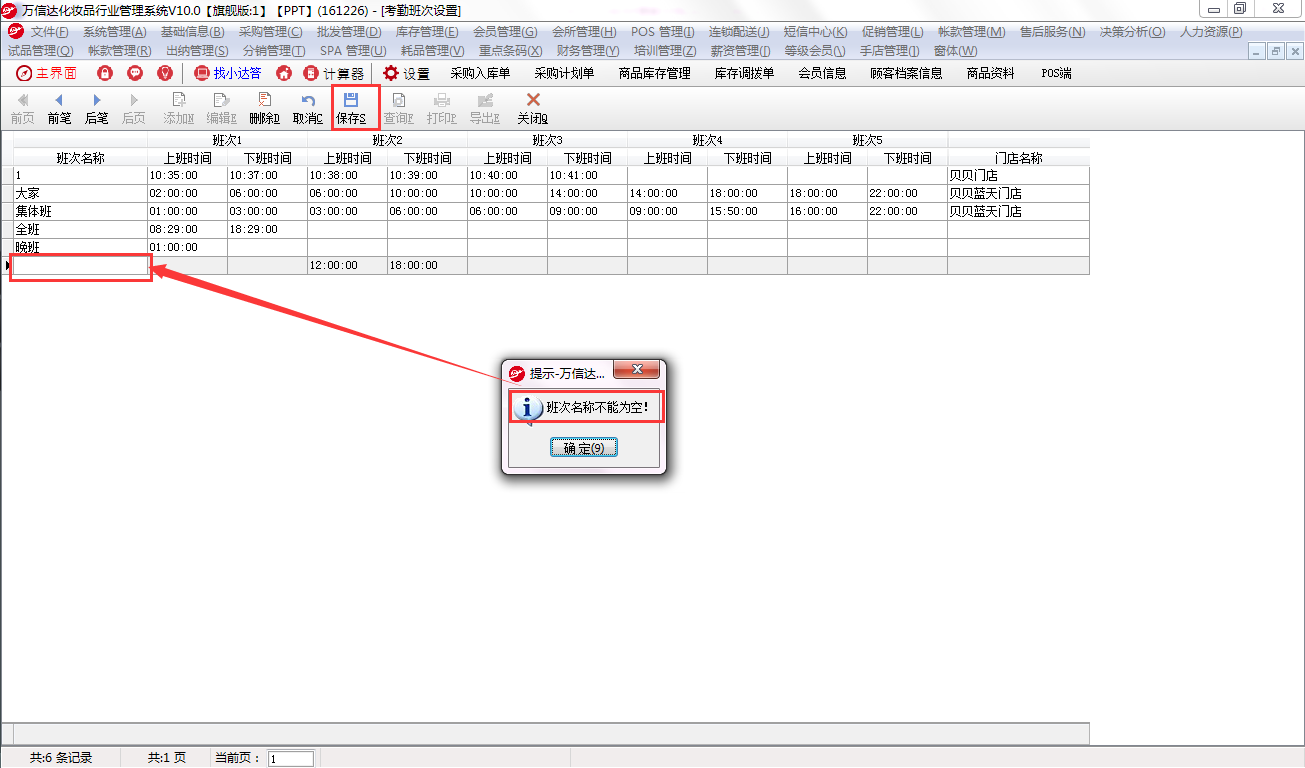
Task: Open the 财务管理(Y) menu
Action: [588, 50]
